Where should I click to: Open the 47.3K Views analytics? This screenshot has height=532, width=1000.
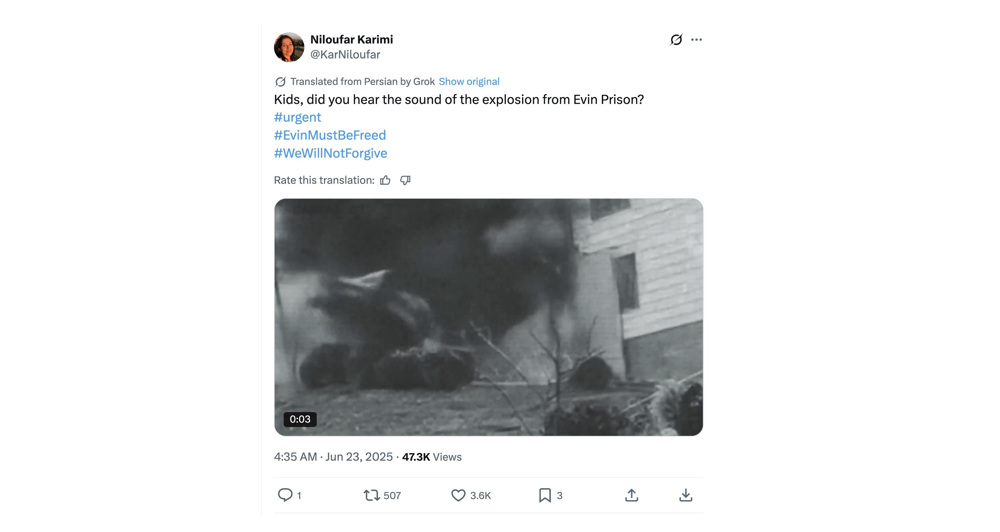click(x=432, y=457)
